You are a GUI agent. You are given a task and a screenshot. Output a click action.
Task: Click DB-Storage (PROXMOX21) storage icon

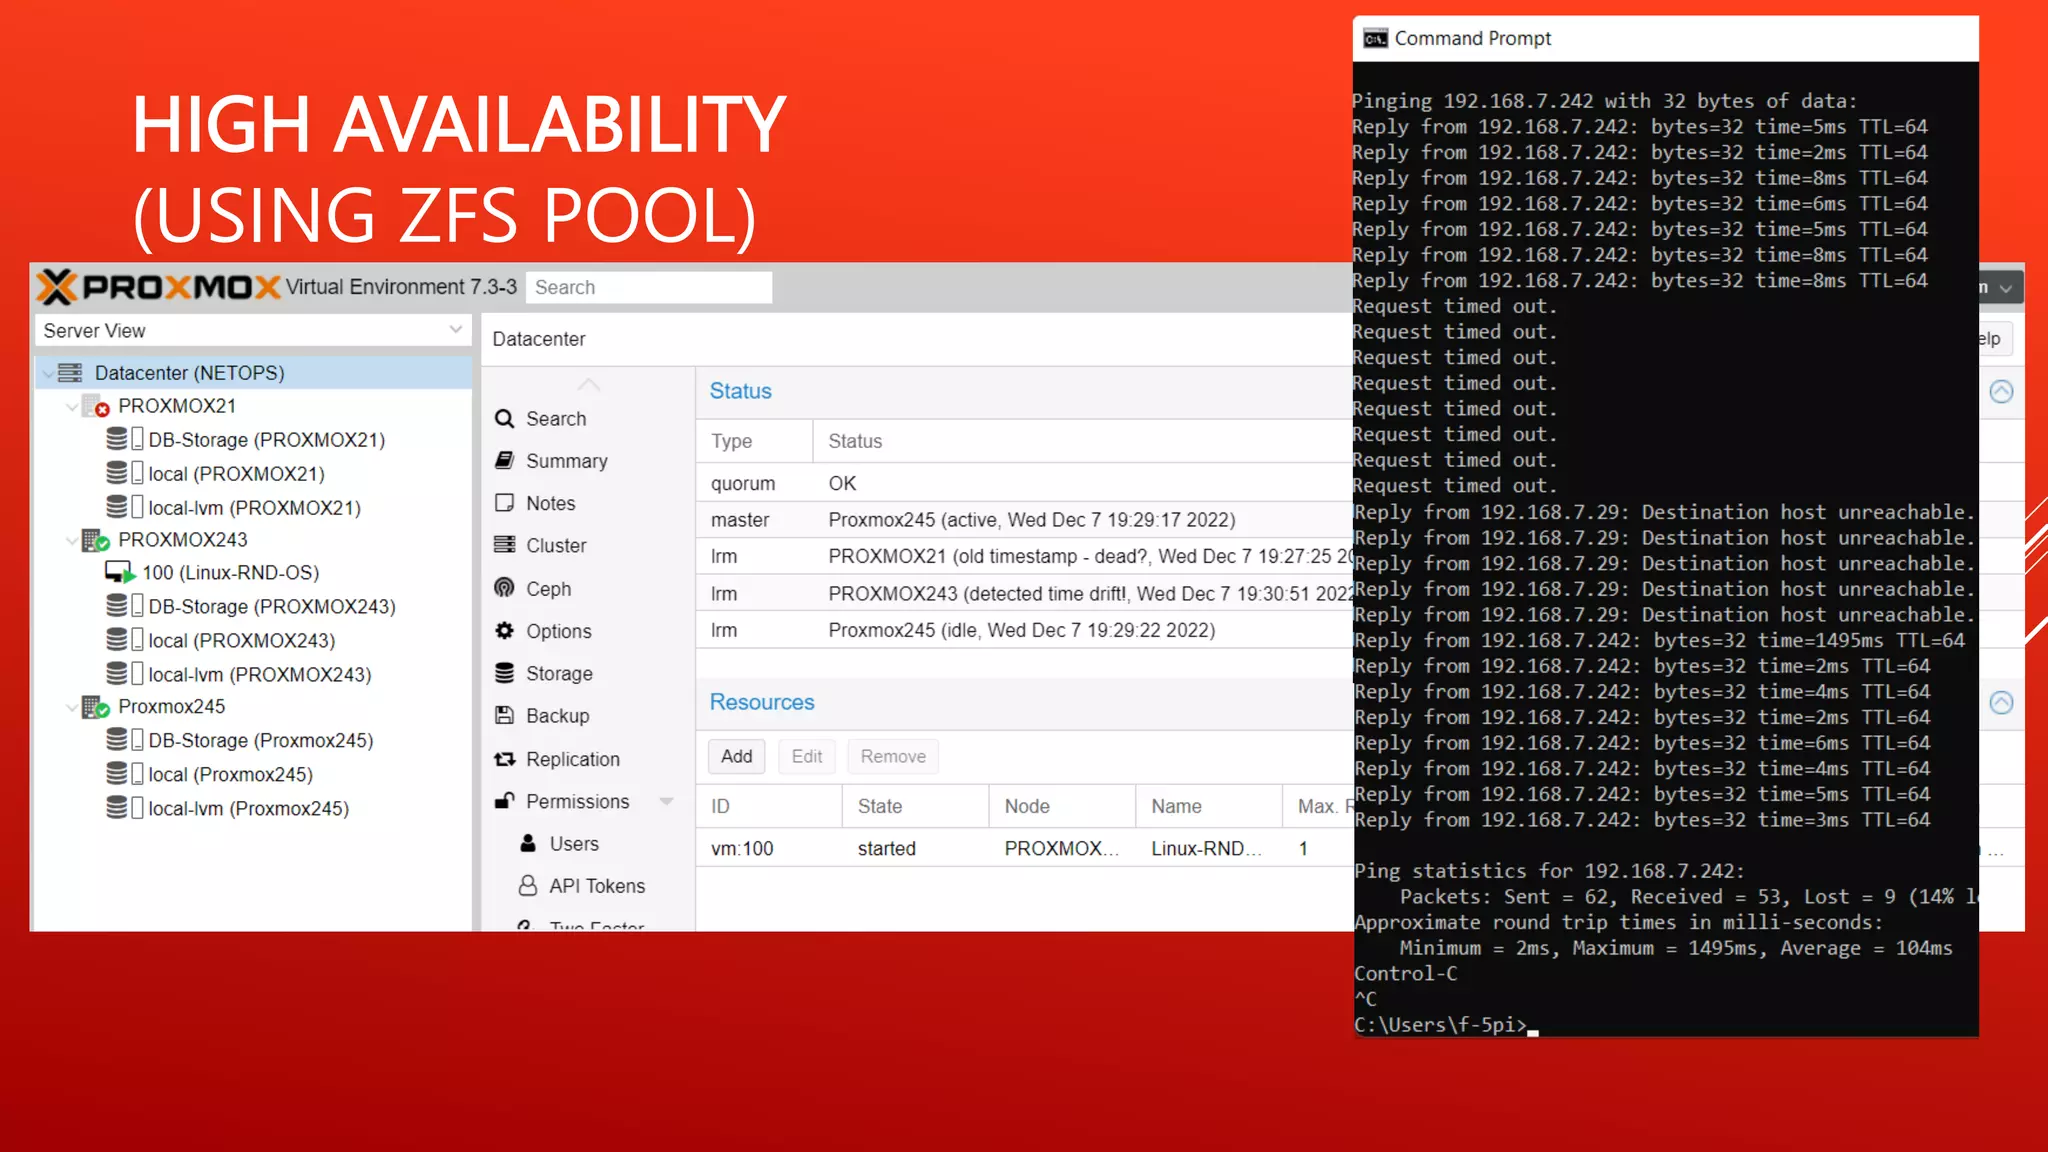[125, 439]
